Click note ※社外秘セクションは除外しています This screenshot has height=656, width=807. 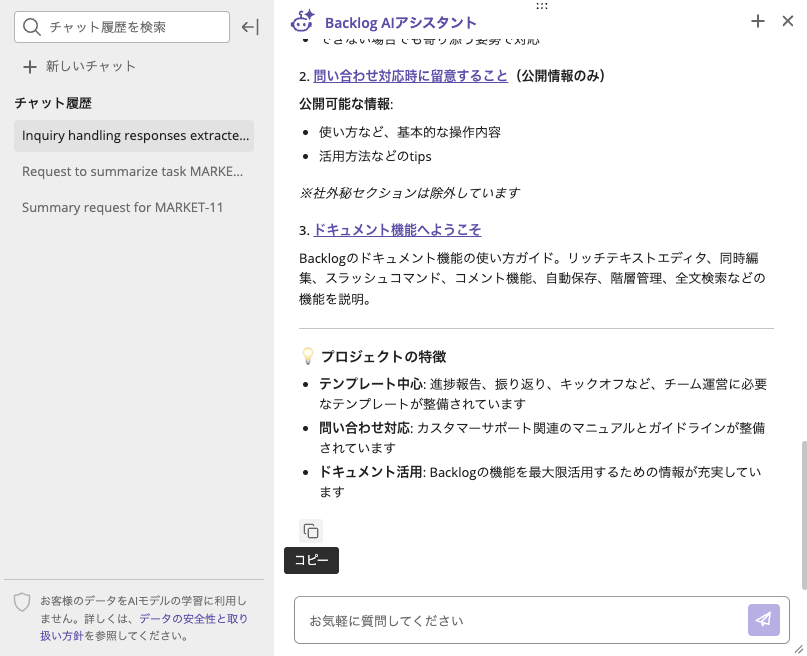(409, 193)
